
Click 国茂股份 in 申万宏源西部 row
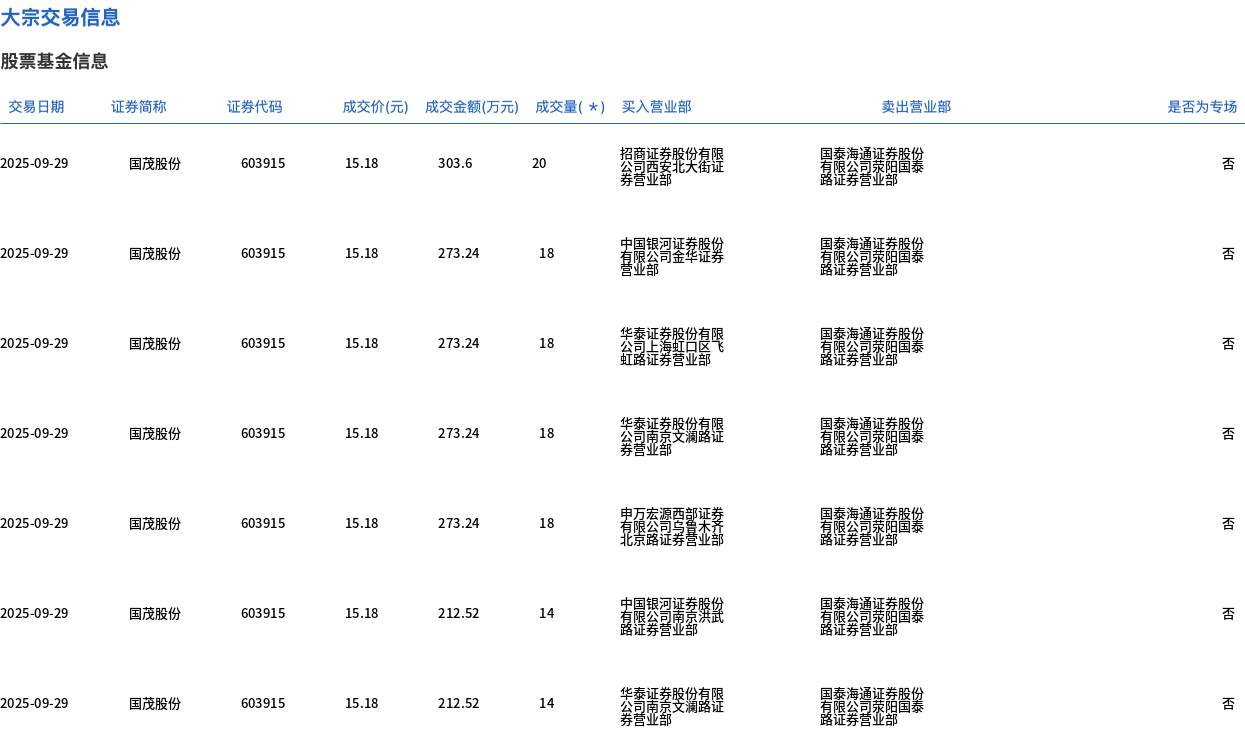pos(155,523)
